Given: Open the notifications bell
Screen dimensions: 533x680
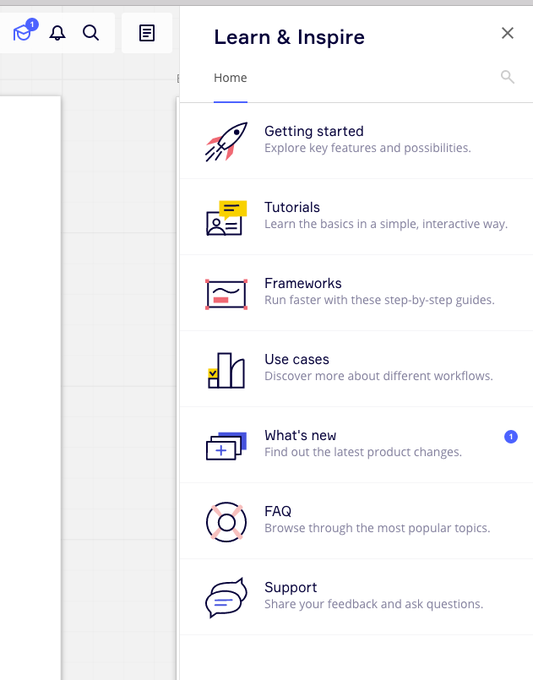Looking at the screenshot, I should [57, 33].
